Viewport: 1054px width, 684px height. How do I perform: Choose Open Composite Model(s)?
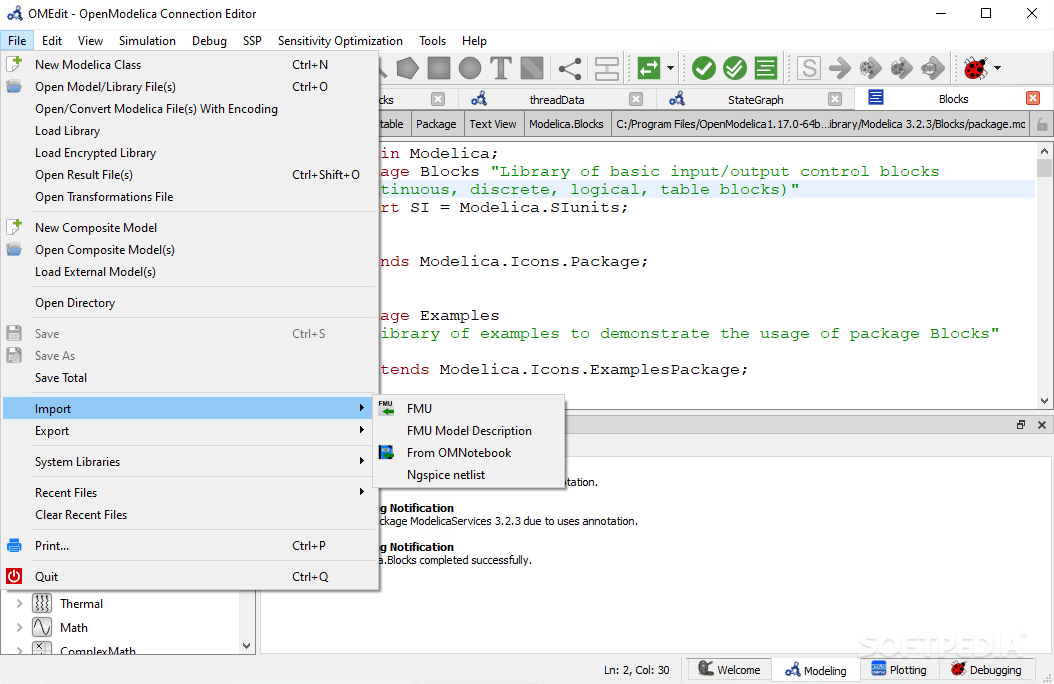tap(188, 250)
